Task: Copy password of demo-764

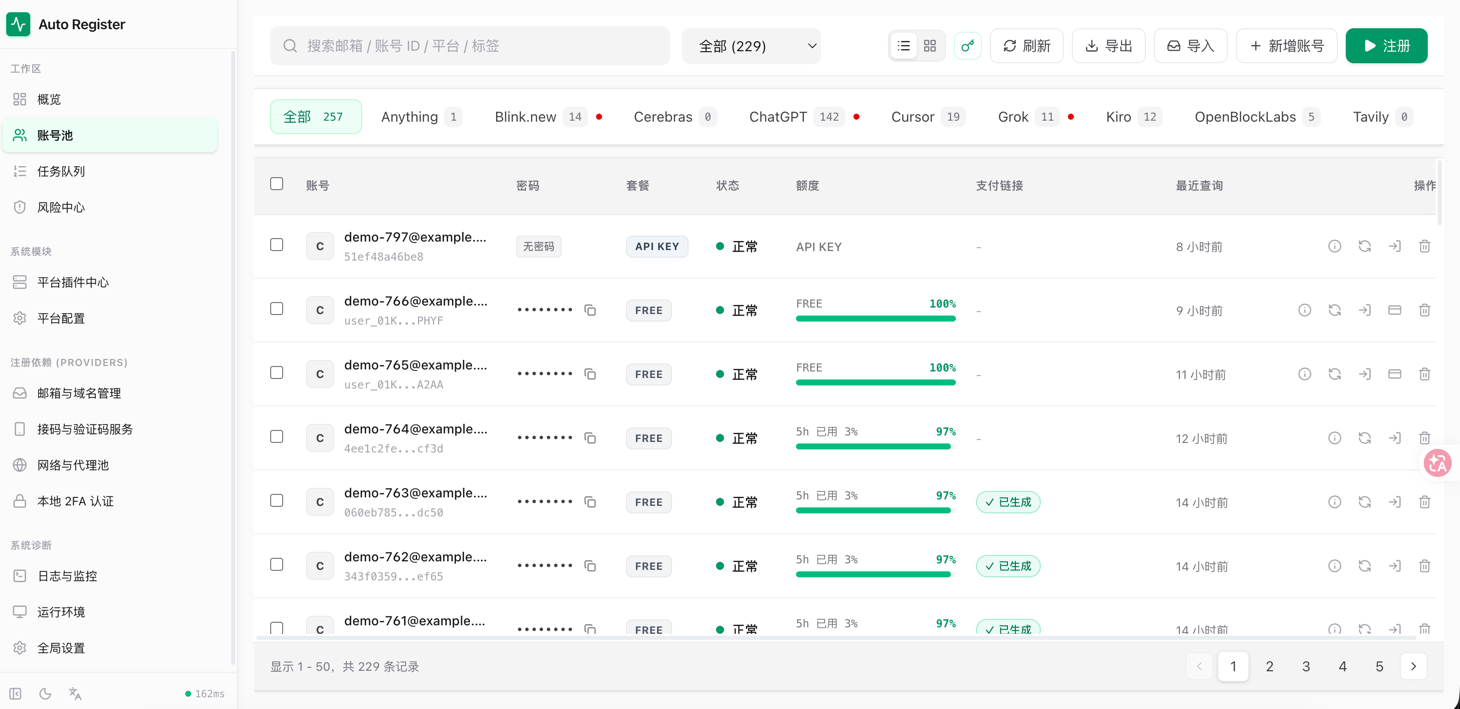Action: pyautogui.click(x=590, y=438)
